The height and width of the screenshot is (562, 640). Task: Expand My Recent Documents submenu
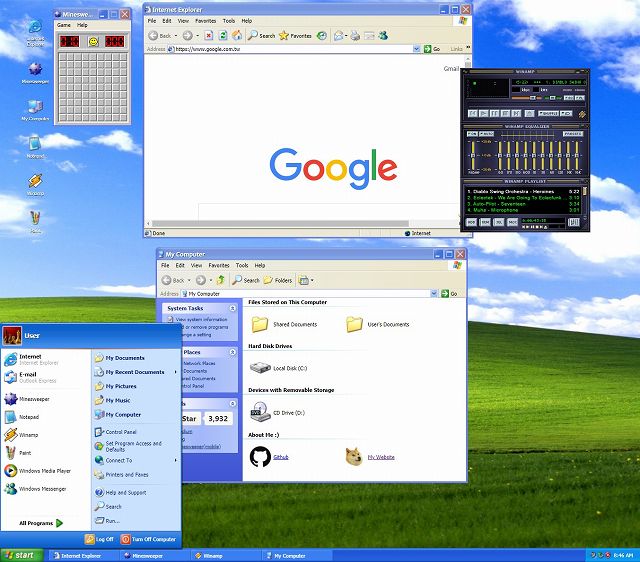coord(136,372)
